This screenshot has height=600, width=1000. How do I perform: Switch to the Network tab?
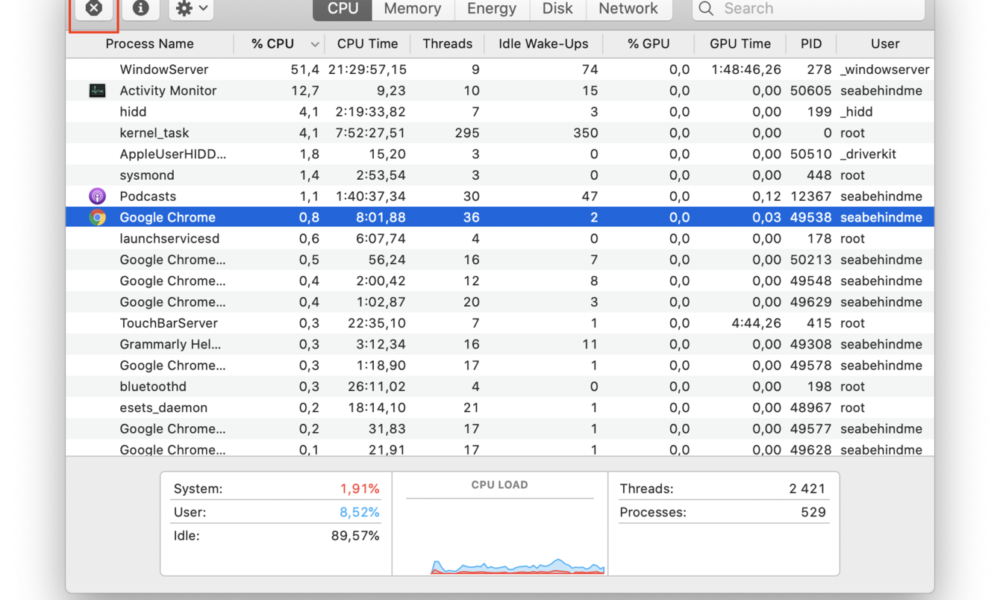point(628,9)
